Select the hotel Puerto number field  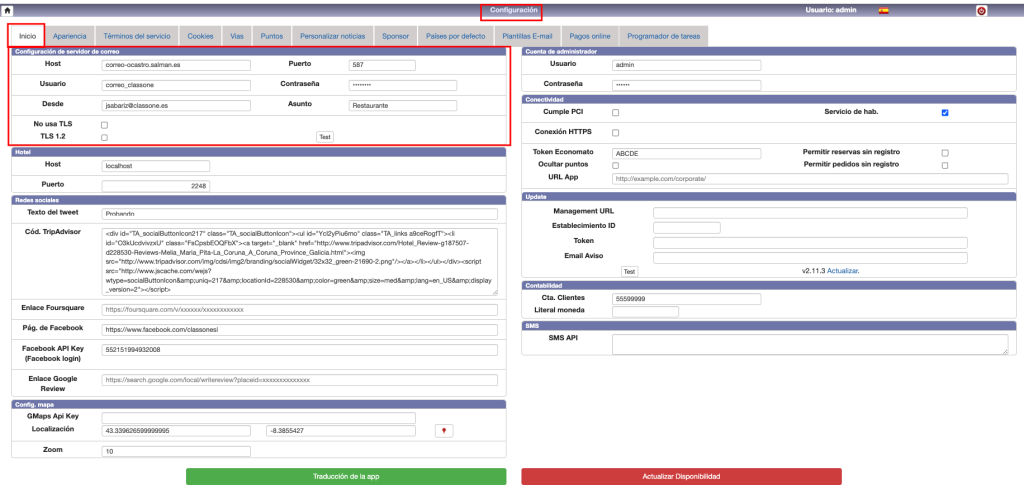(156, 185)
